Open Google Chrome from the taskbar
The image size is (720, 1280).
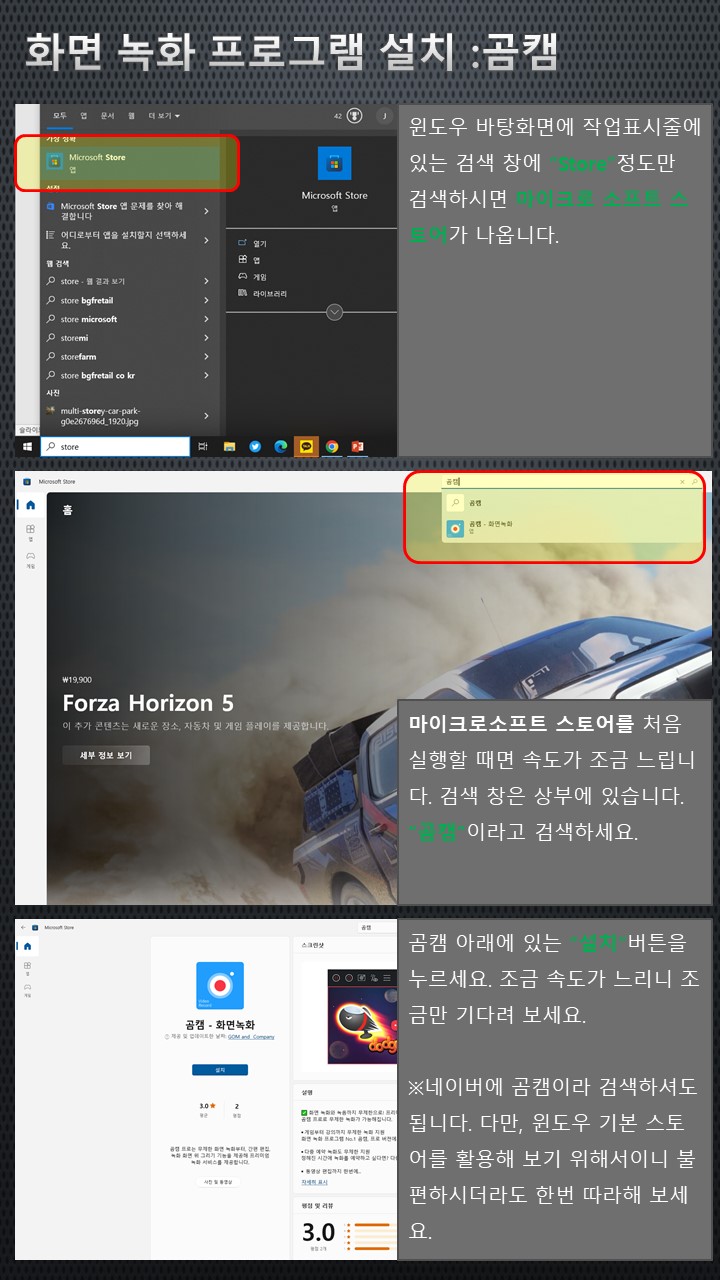coord(332,447)
